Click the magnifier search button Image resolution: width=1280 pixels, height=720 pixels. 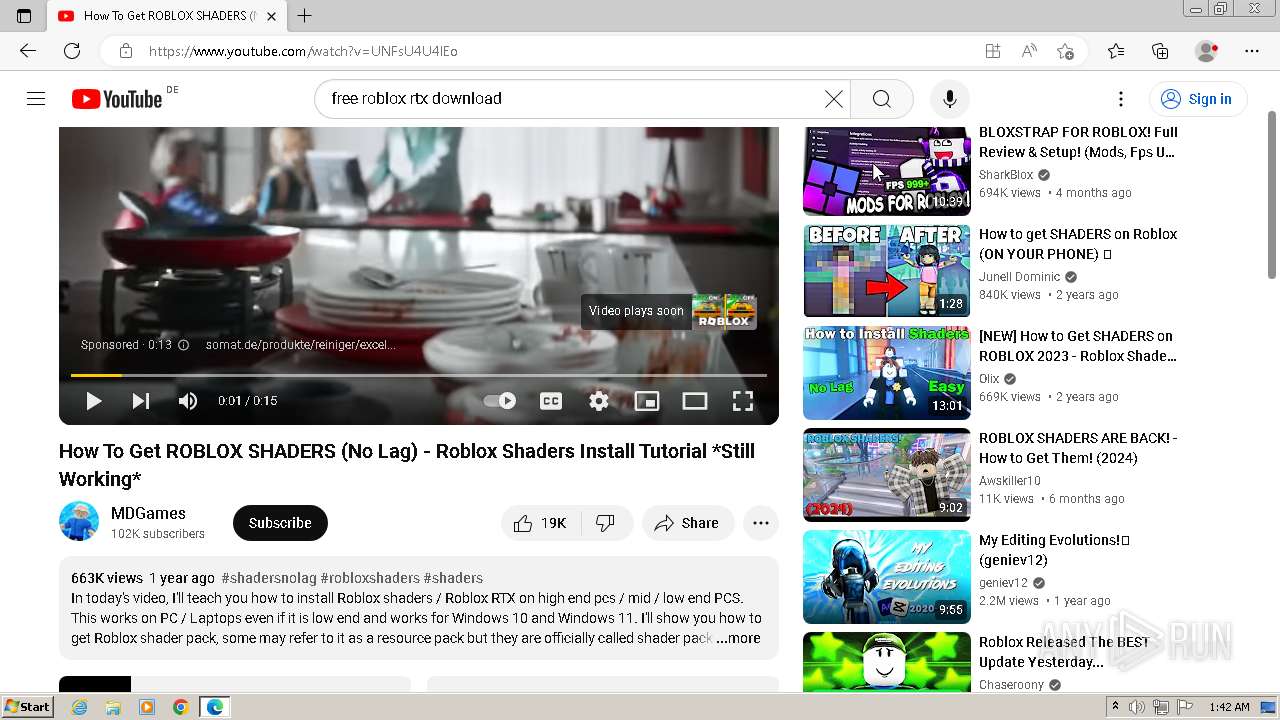[881, 98]
